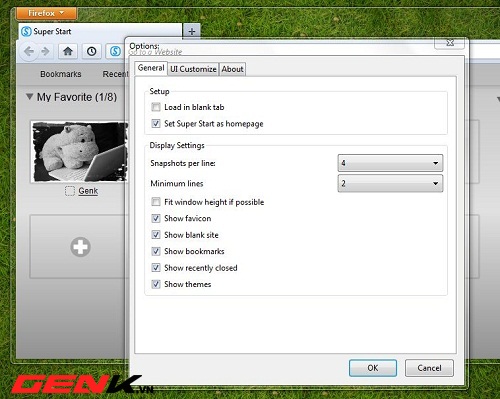Viewport: 500px width, 399px height.
Task: Open the Genk site thumbnail
Action: coord(79,152)
